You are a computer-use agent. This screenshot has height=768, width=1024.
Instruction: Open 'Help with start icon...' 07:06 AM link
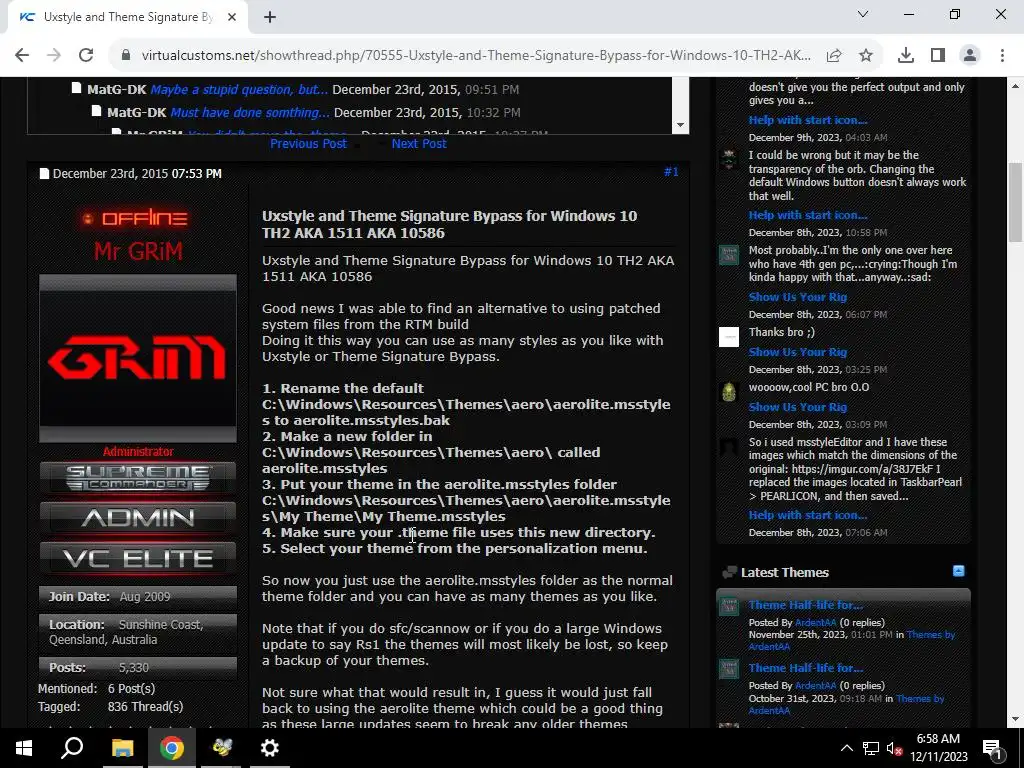tap(808, 515)
